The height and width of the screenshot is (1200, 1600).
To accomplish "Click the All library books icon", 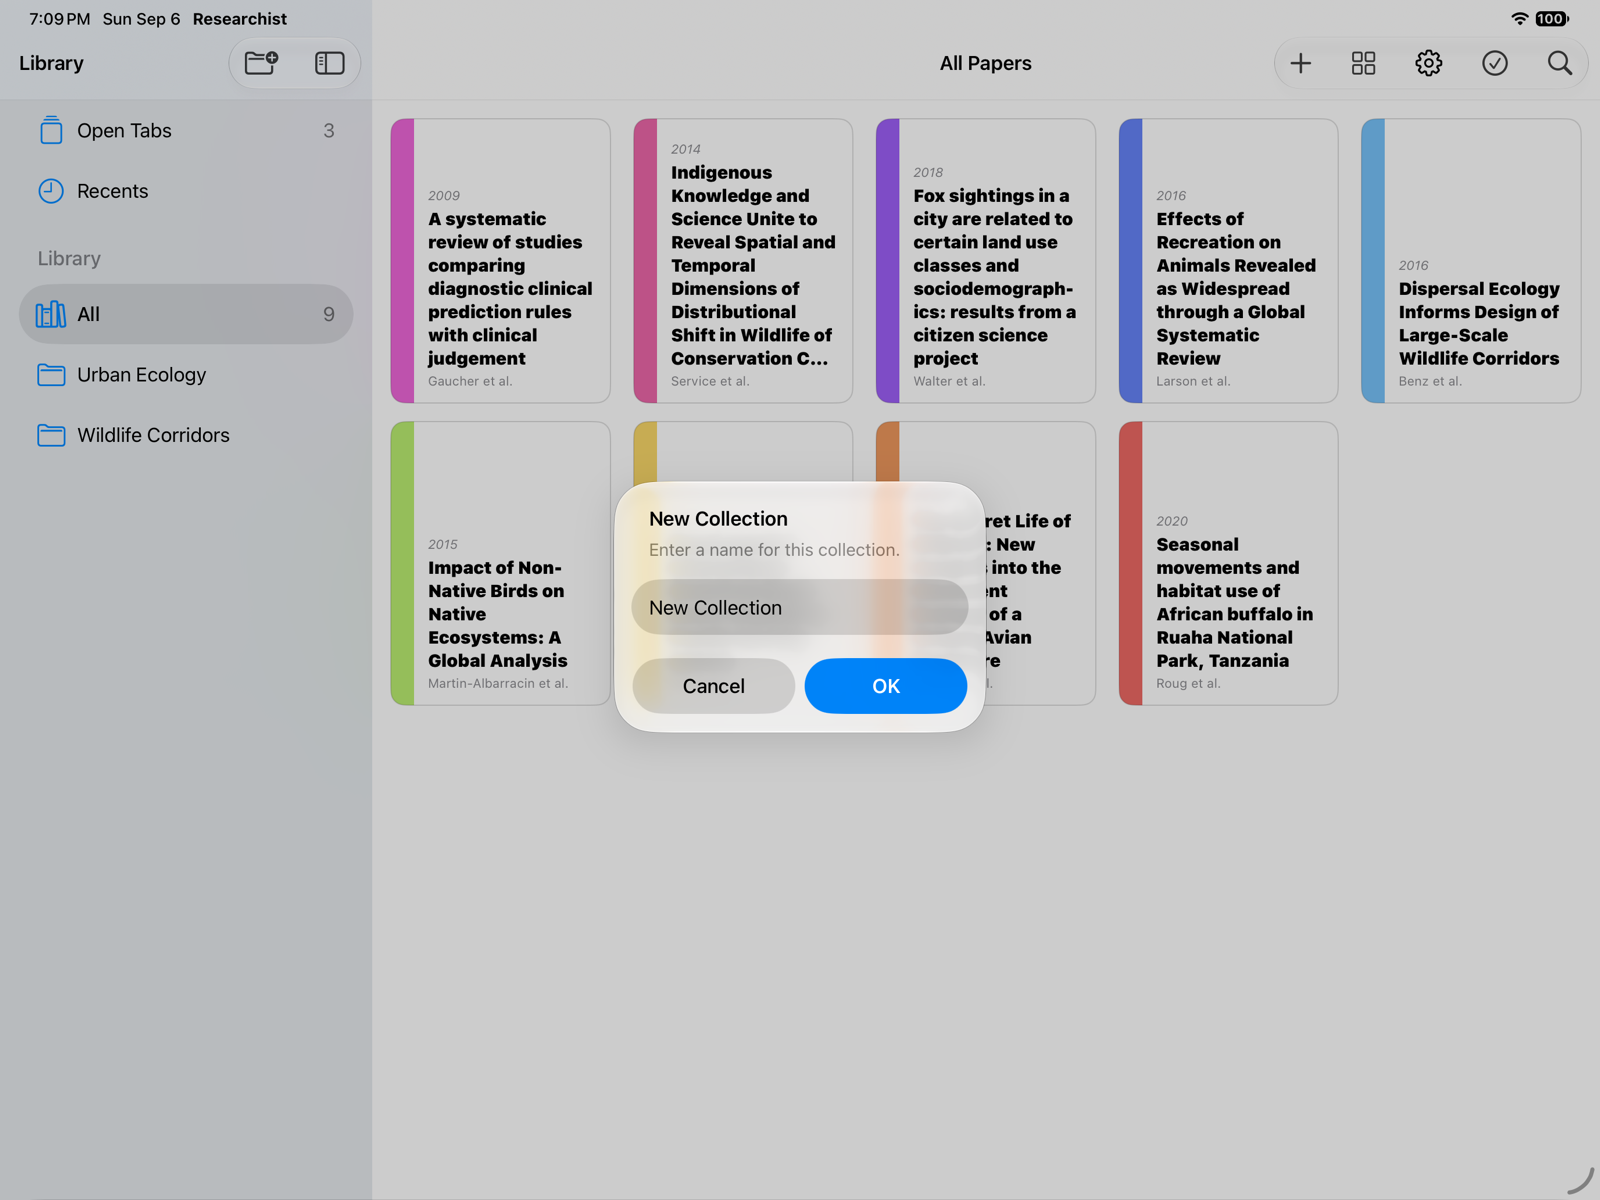I will click(51, 314).
